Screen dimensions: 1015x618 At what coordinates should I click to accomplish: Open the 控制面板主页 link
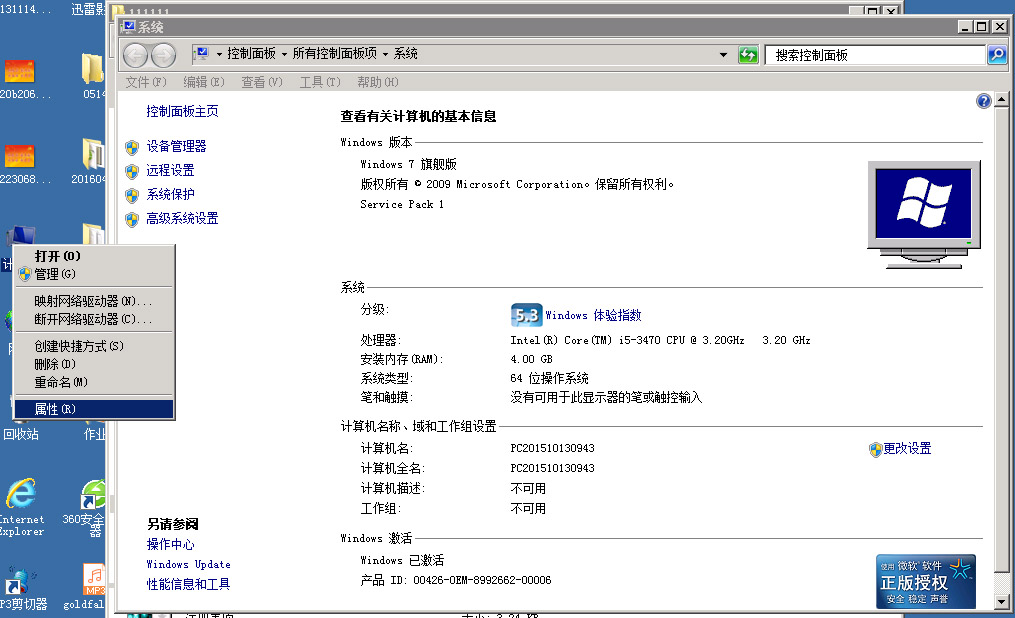pyautogui.click(x=182, y=111)
